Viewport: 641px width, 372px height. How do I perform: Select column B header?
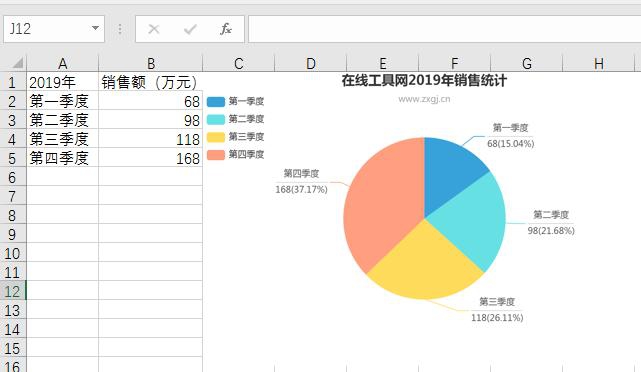[151, 63]
